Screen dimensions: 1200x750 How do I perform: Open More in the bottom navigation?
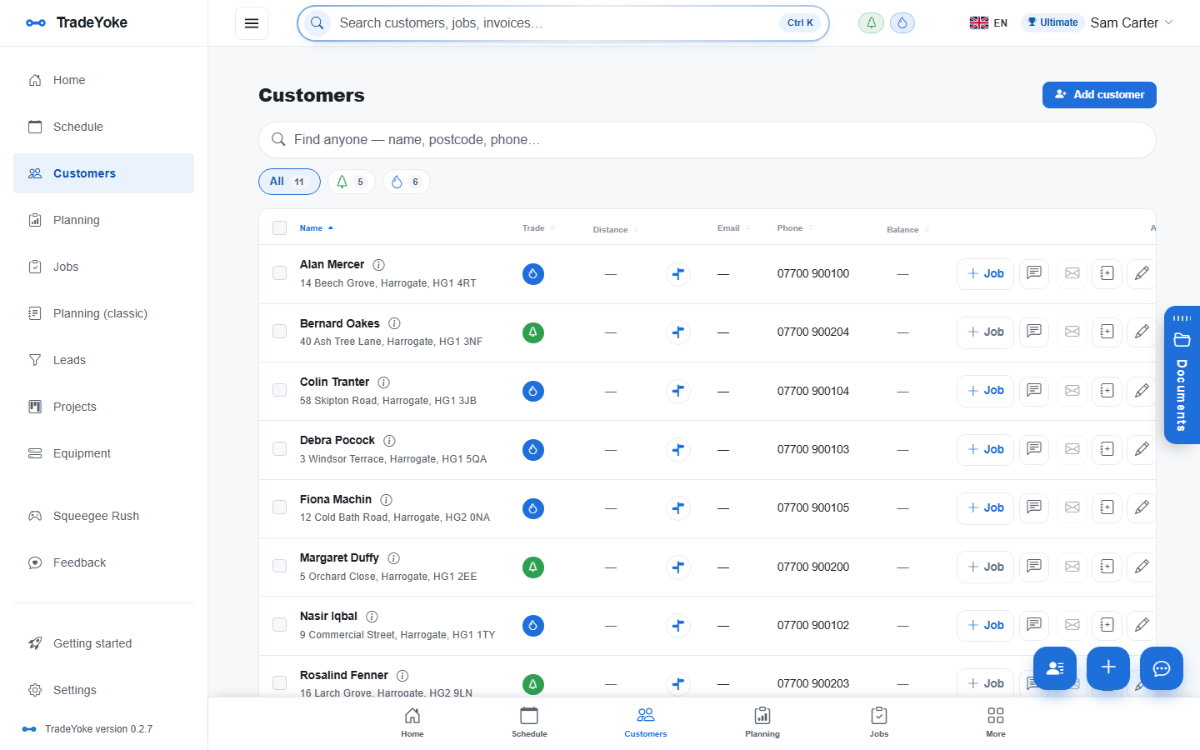click(x=995, y=723)
